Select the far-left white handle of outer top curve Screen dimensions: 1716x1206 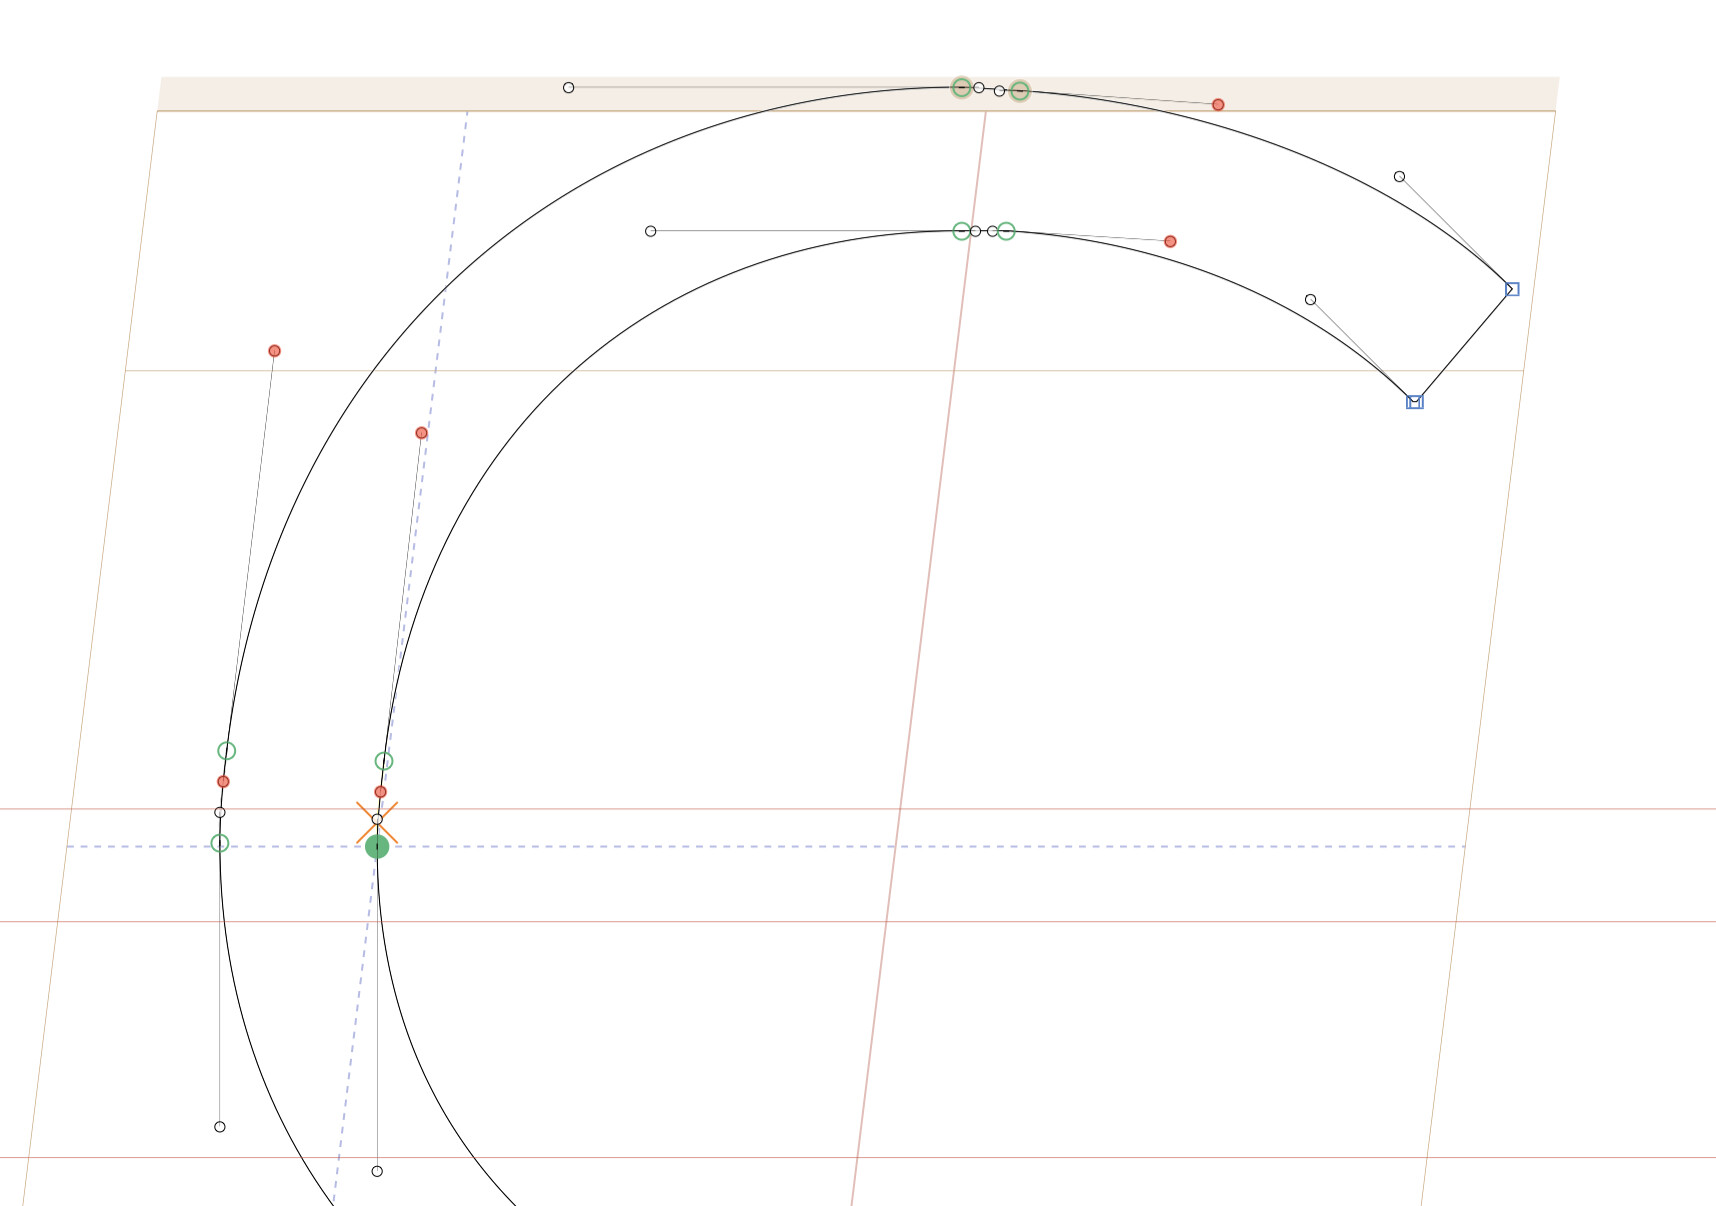(568, 88)
